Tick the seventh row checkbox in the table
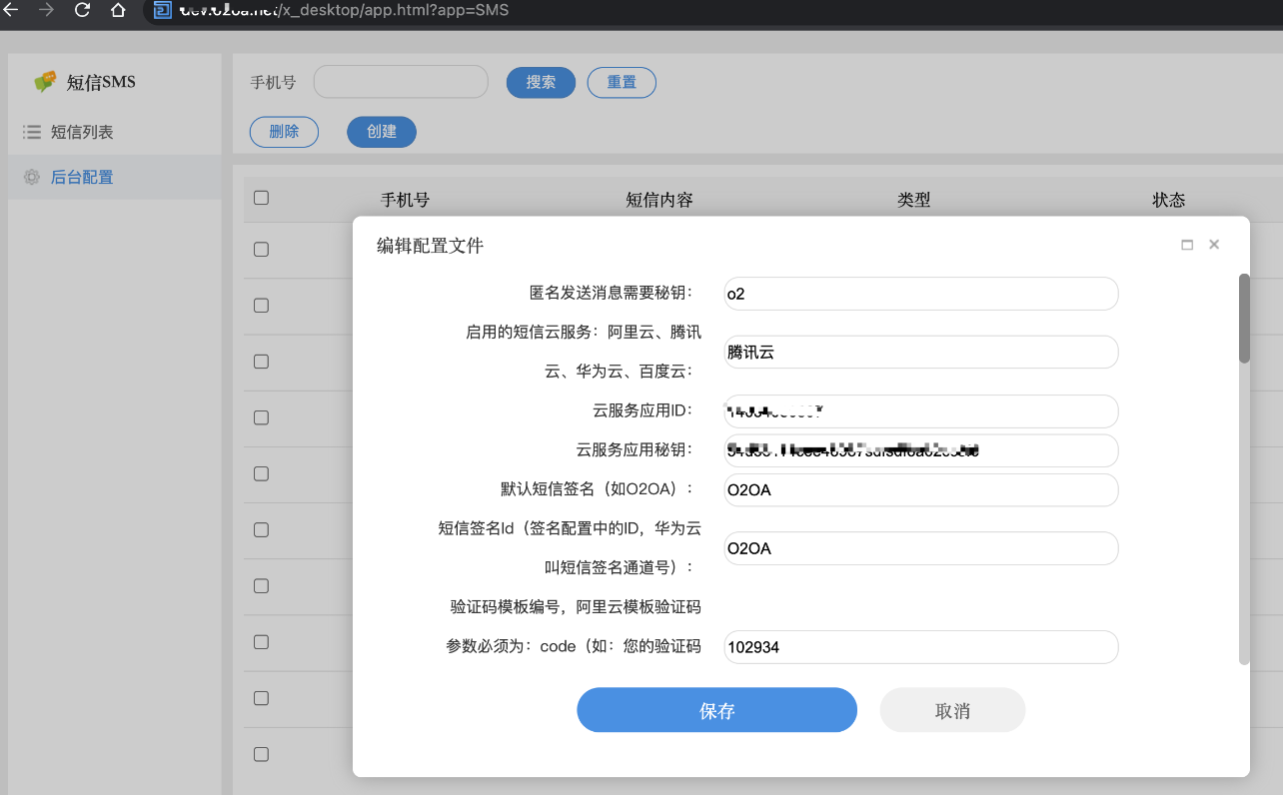The height and width of the screenshot is (795, 1283). coord(261,585)
